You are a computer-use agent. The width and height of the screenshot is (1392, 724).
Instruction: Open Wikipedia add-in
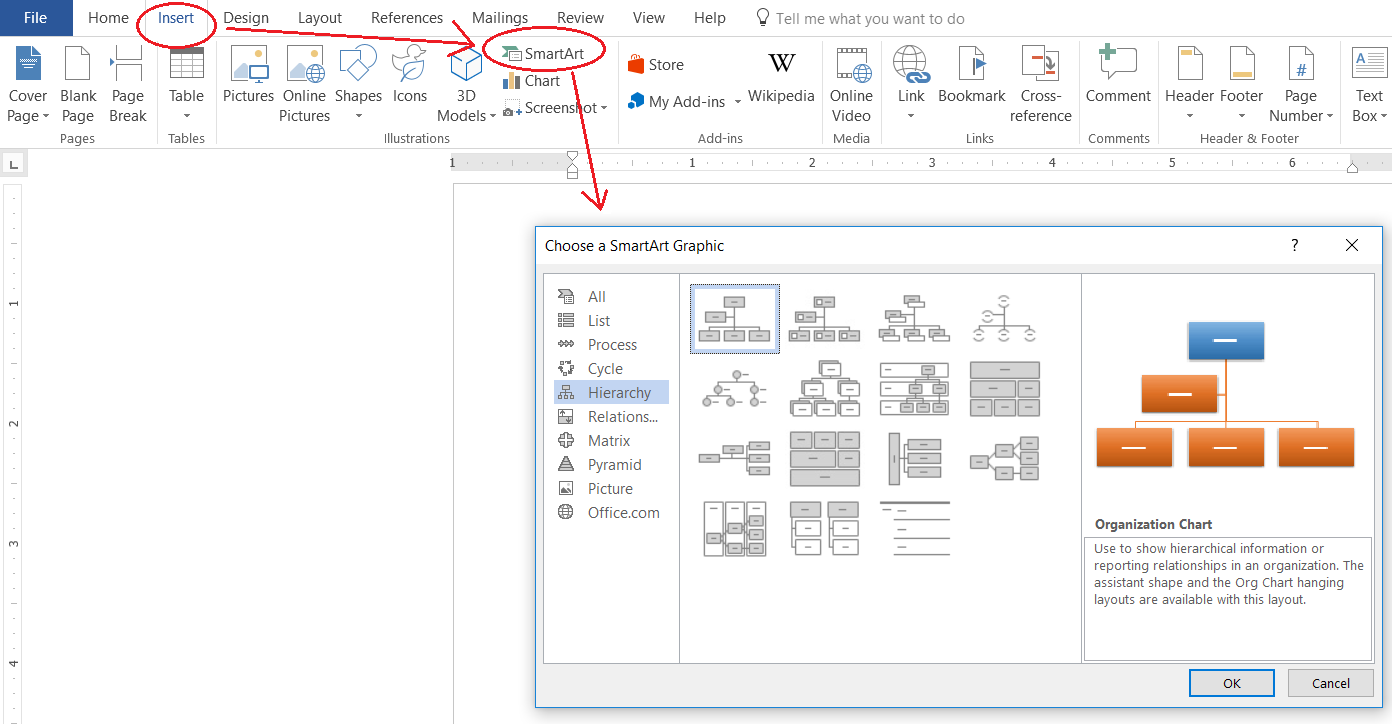click(781, 75)
